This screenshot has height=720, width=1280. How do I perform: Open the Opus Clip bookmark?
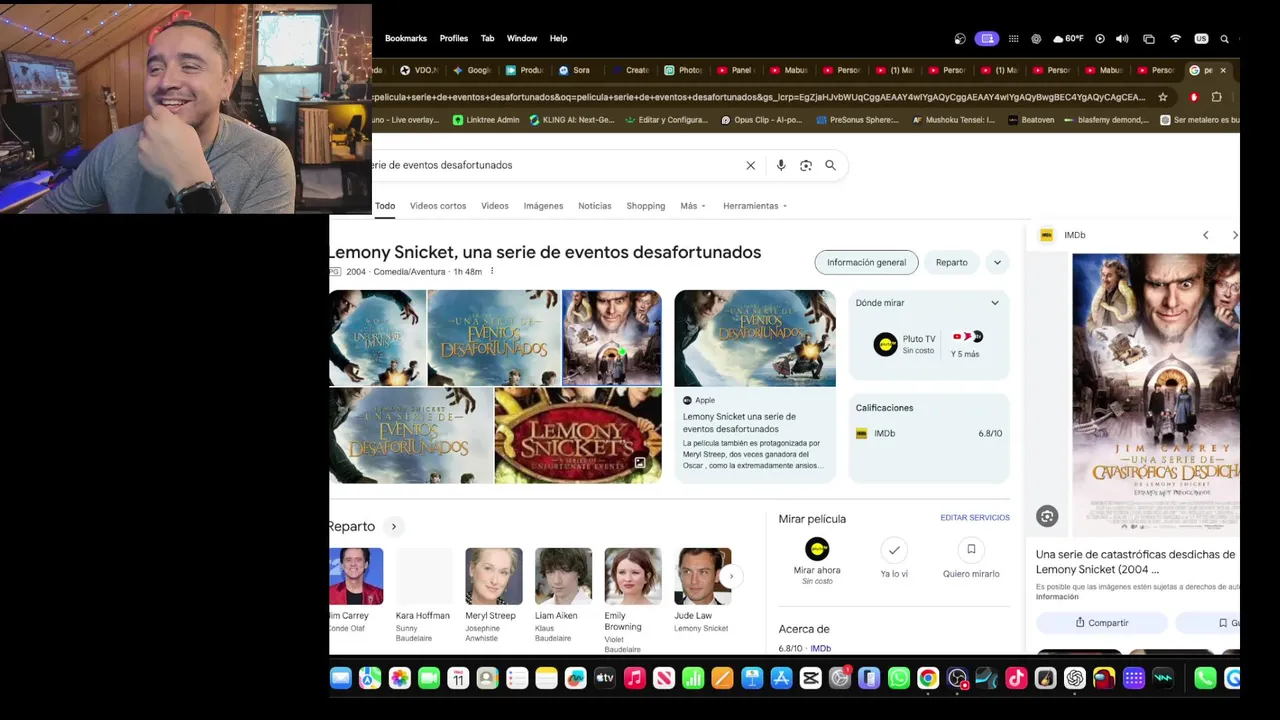click(762, 120)
